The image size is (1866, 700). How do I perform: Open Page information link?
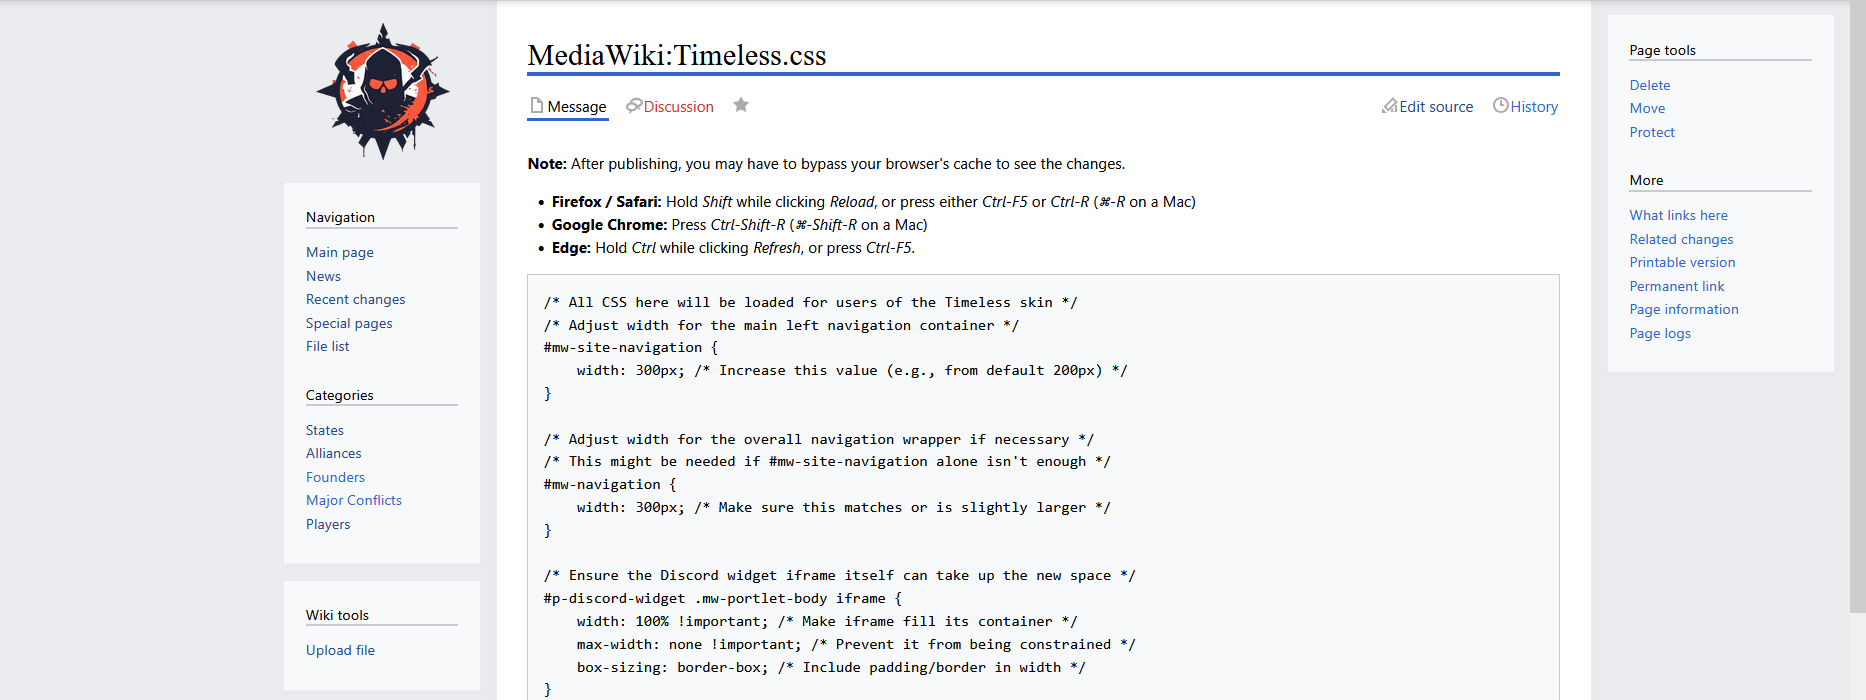(1683, 309)
